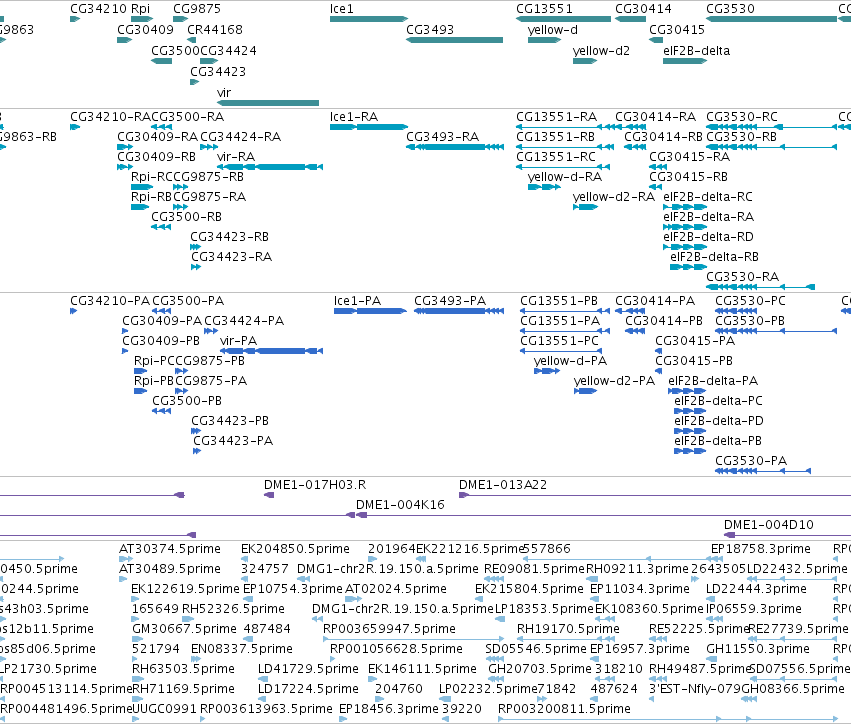
Task: Click the RH52326.5prime EST label
Action: (x=233, y=609)
